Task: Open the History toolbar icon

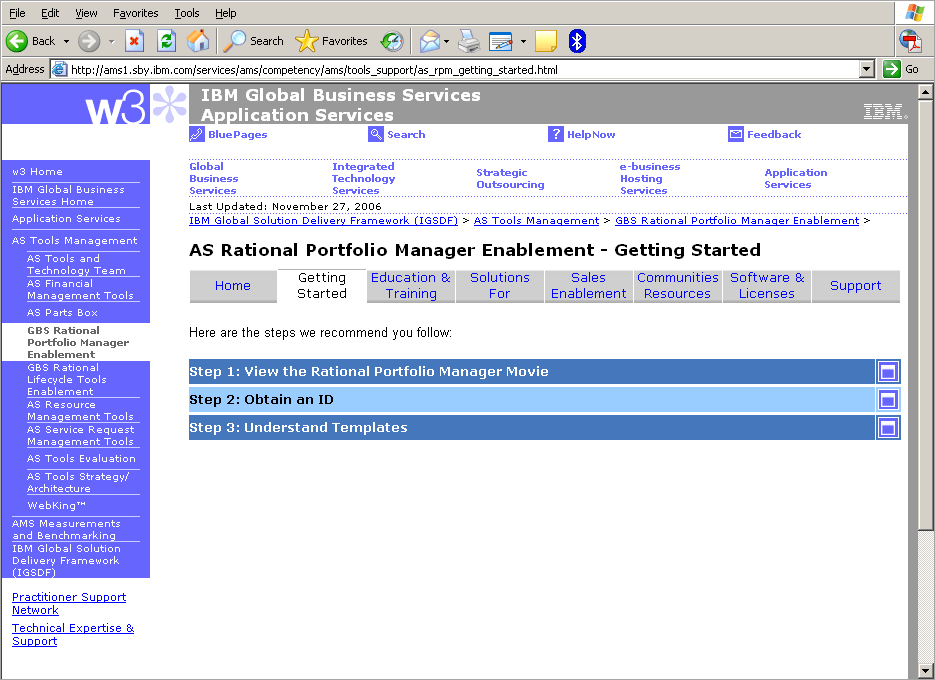Action: [392, 41]
